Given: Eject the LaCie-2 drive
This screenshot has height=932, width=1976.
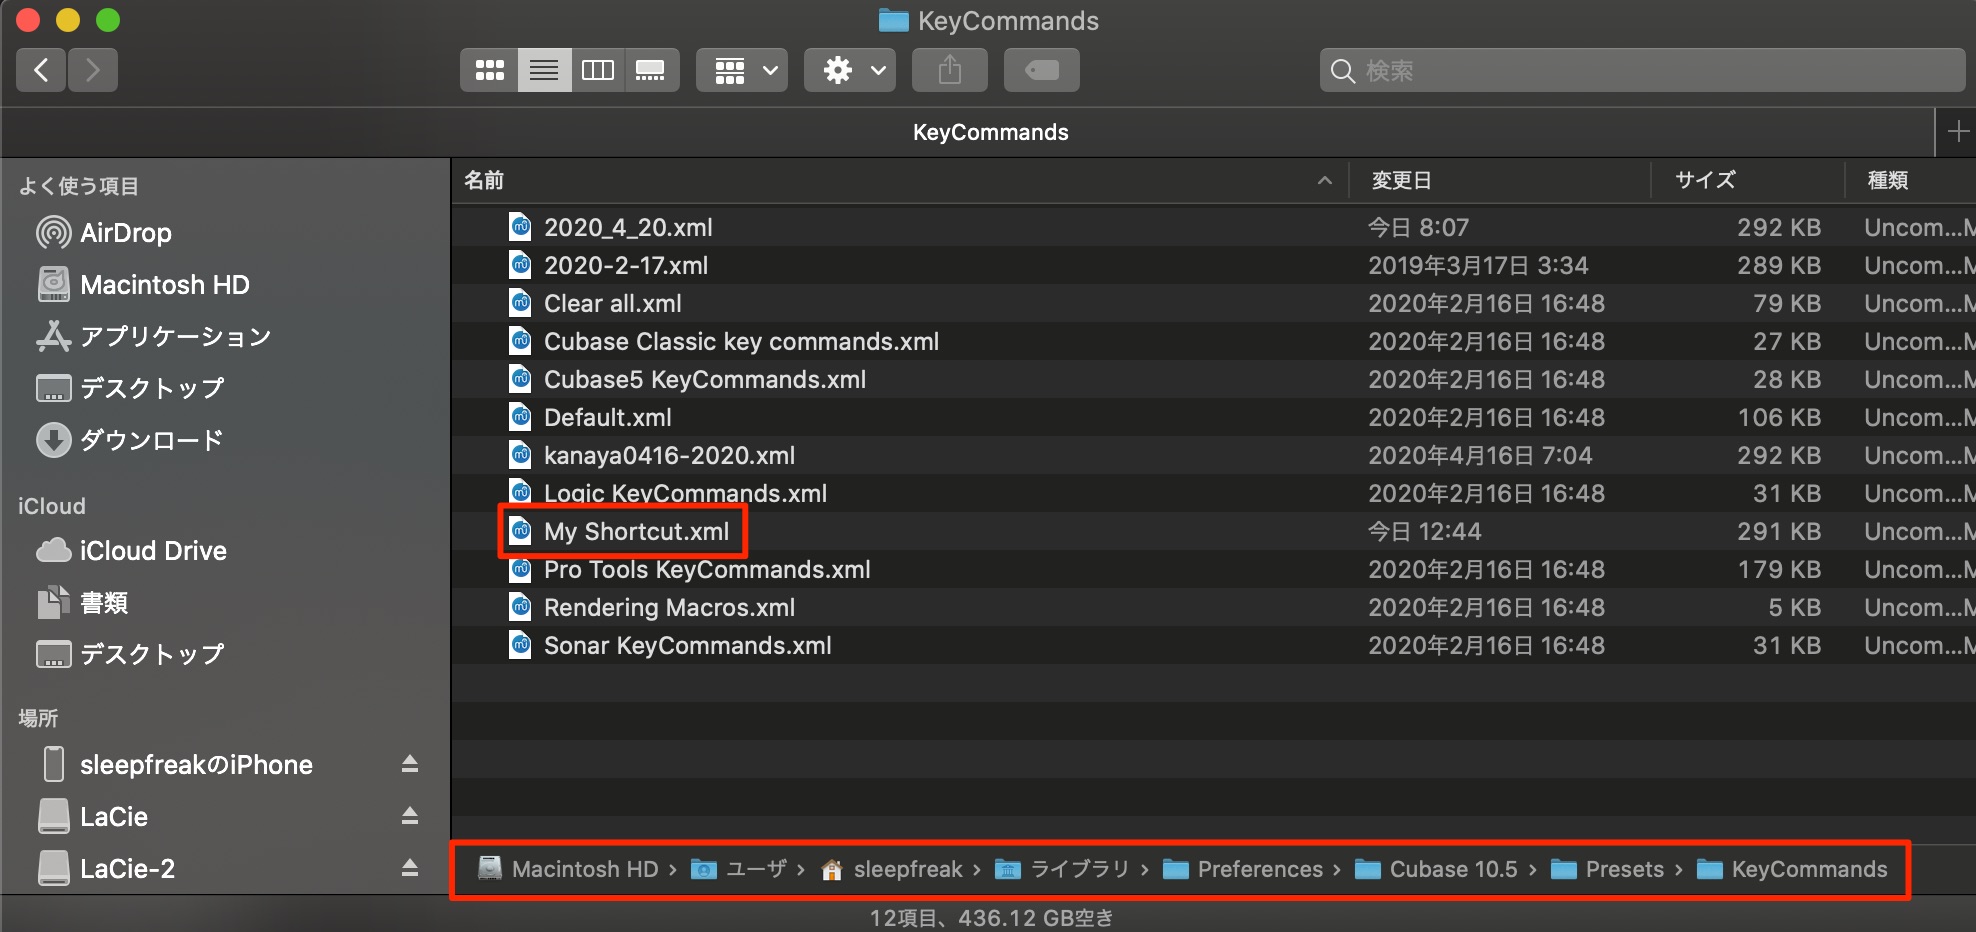Looking at the screenshot, I should tap(410, 868).
